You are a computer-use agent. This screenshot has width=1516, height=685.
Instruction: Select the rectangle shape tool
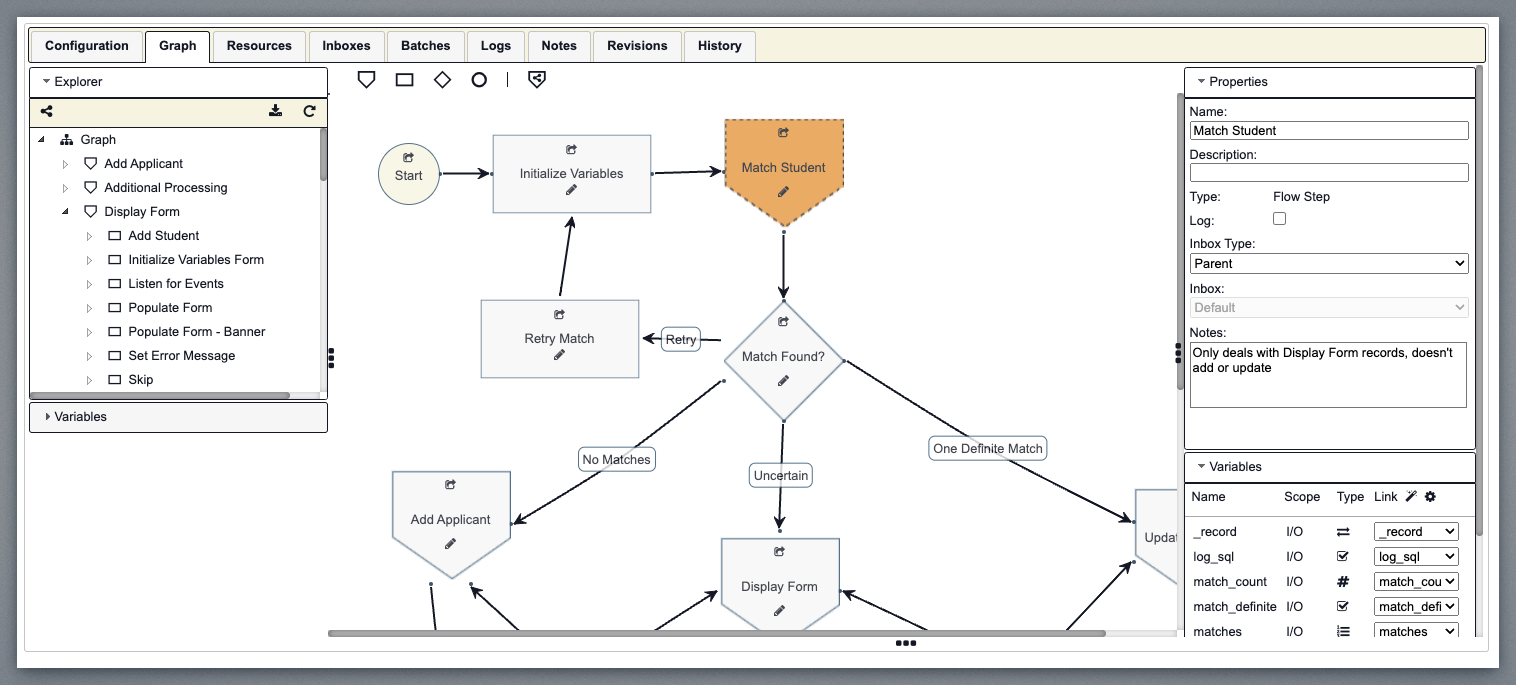pos(404,80)
